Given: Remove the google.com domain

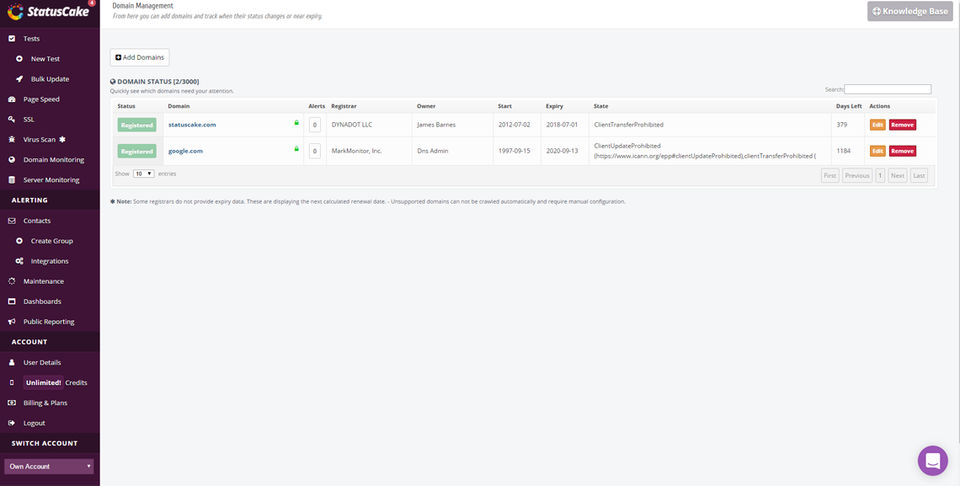Looking at the screenshot, I should 902,151.
